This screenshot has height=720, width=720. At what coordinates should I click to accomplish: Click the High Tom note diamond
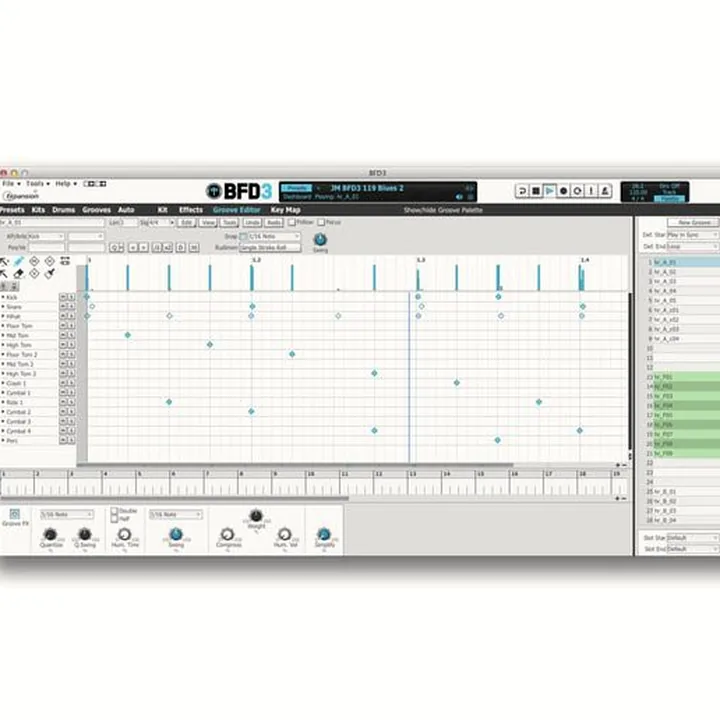[x=210, y=344]
